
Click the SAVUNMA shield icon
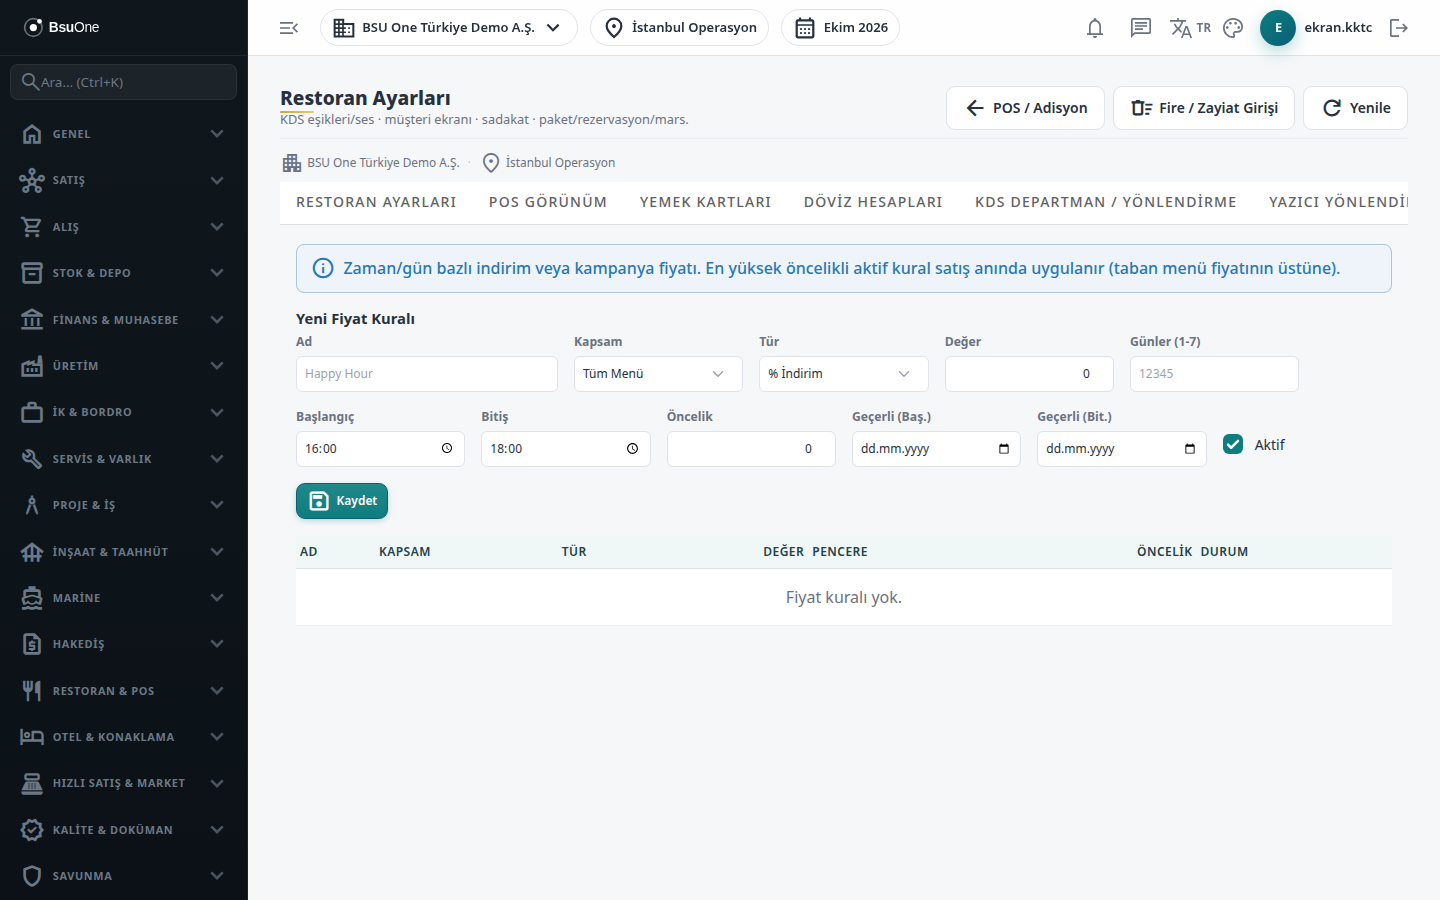[32, 876]
